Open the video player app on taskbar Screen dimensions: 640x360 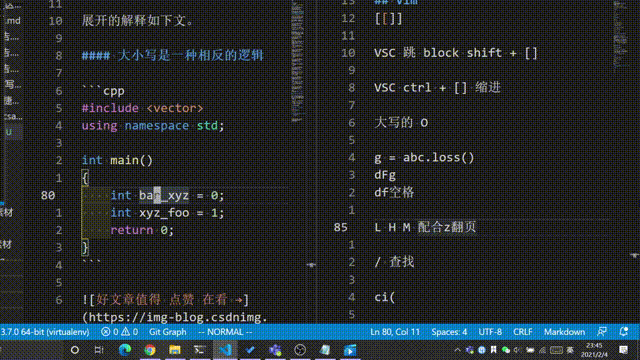coord(350,350)
